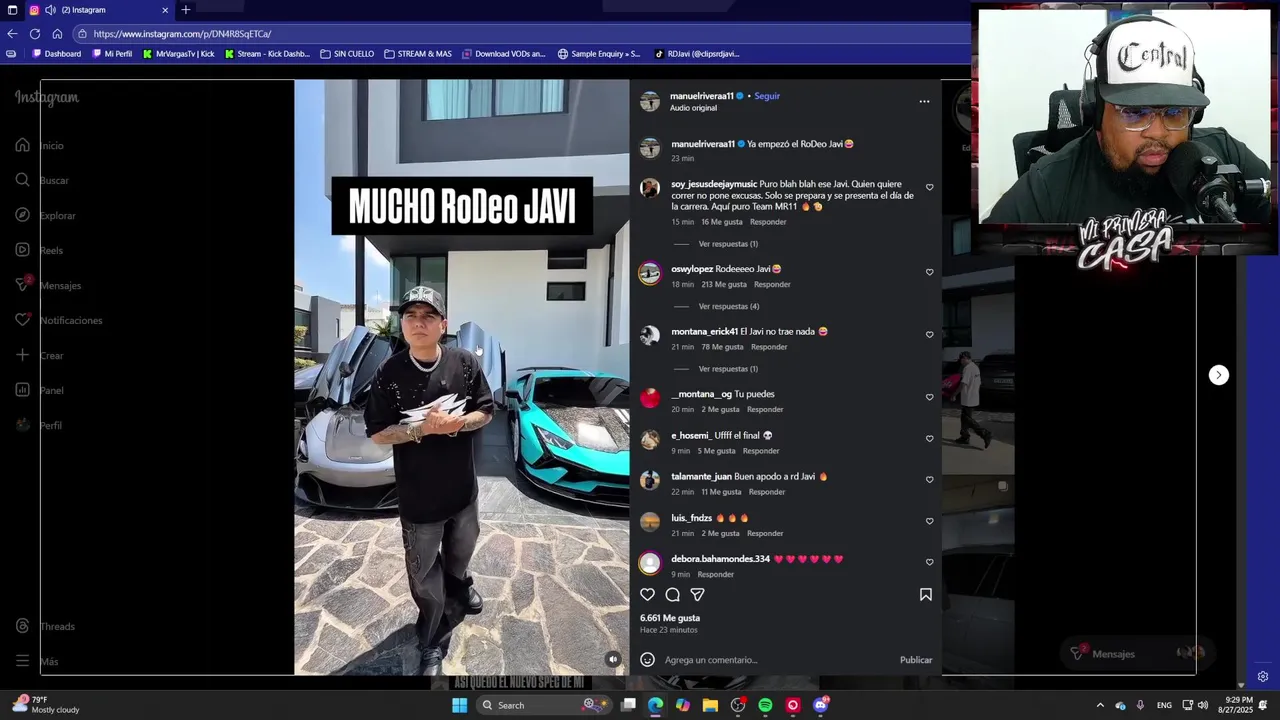Screen dimensions: 1280x720
Task: Reload the page in browser
Action: click(35, 33)
